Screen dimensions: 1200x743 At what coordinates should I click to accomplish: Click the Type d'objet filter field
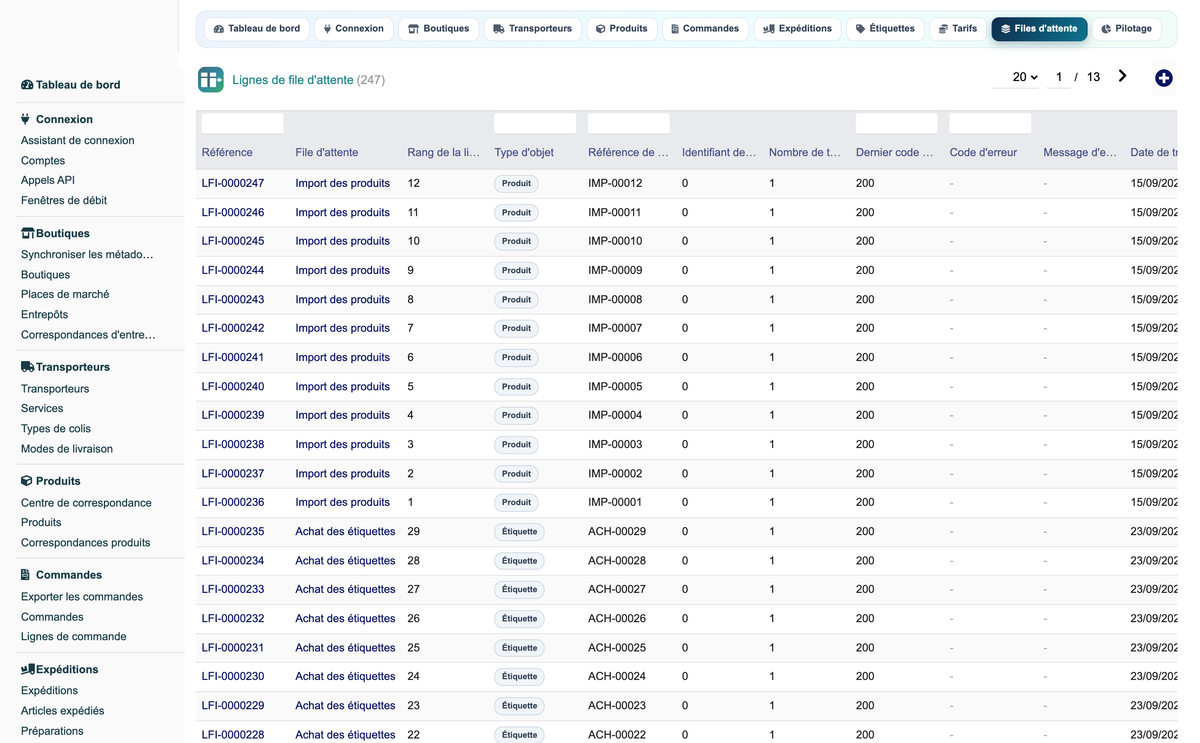click(535, 123)
